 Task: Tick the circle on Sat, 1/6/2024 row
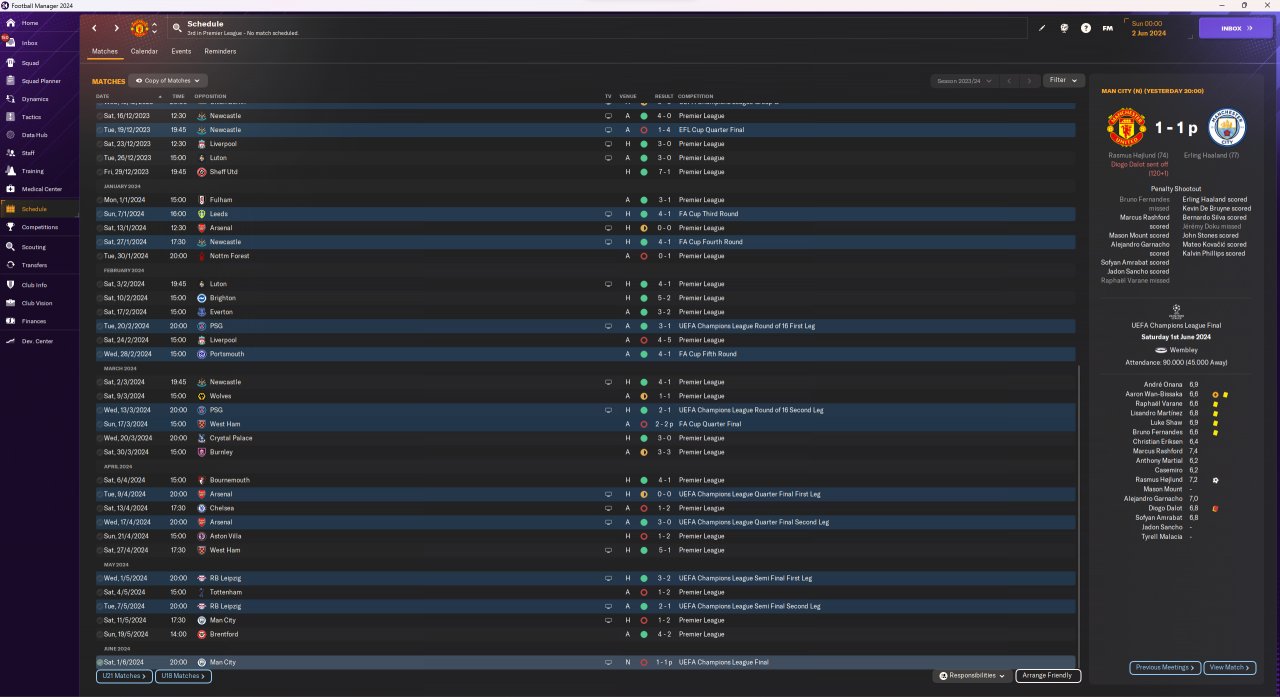click(x=100, y=662)
